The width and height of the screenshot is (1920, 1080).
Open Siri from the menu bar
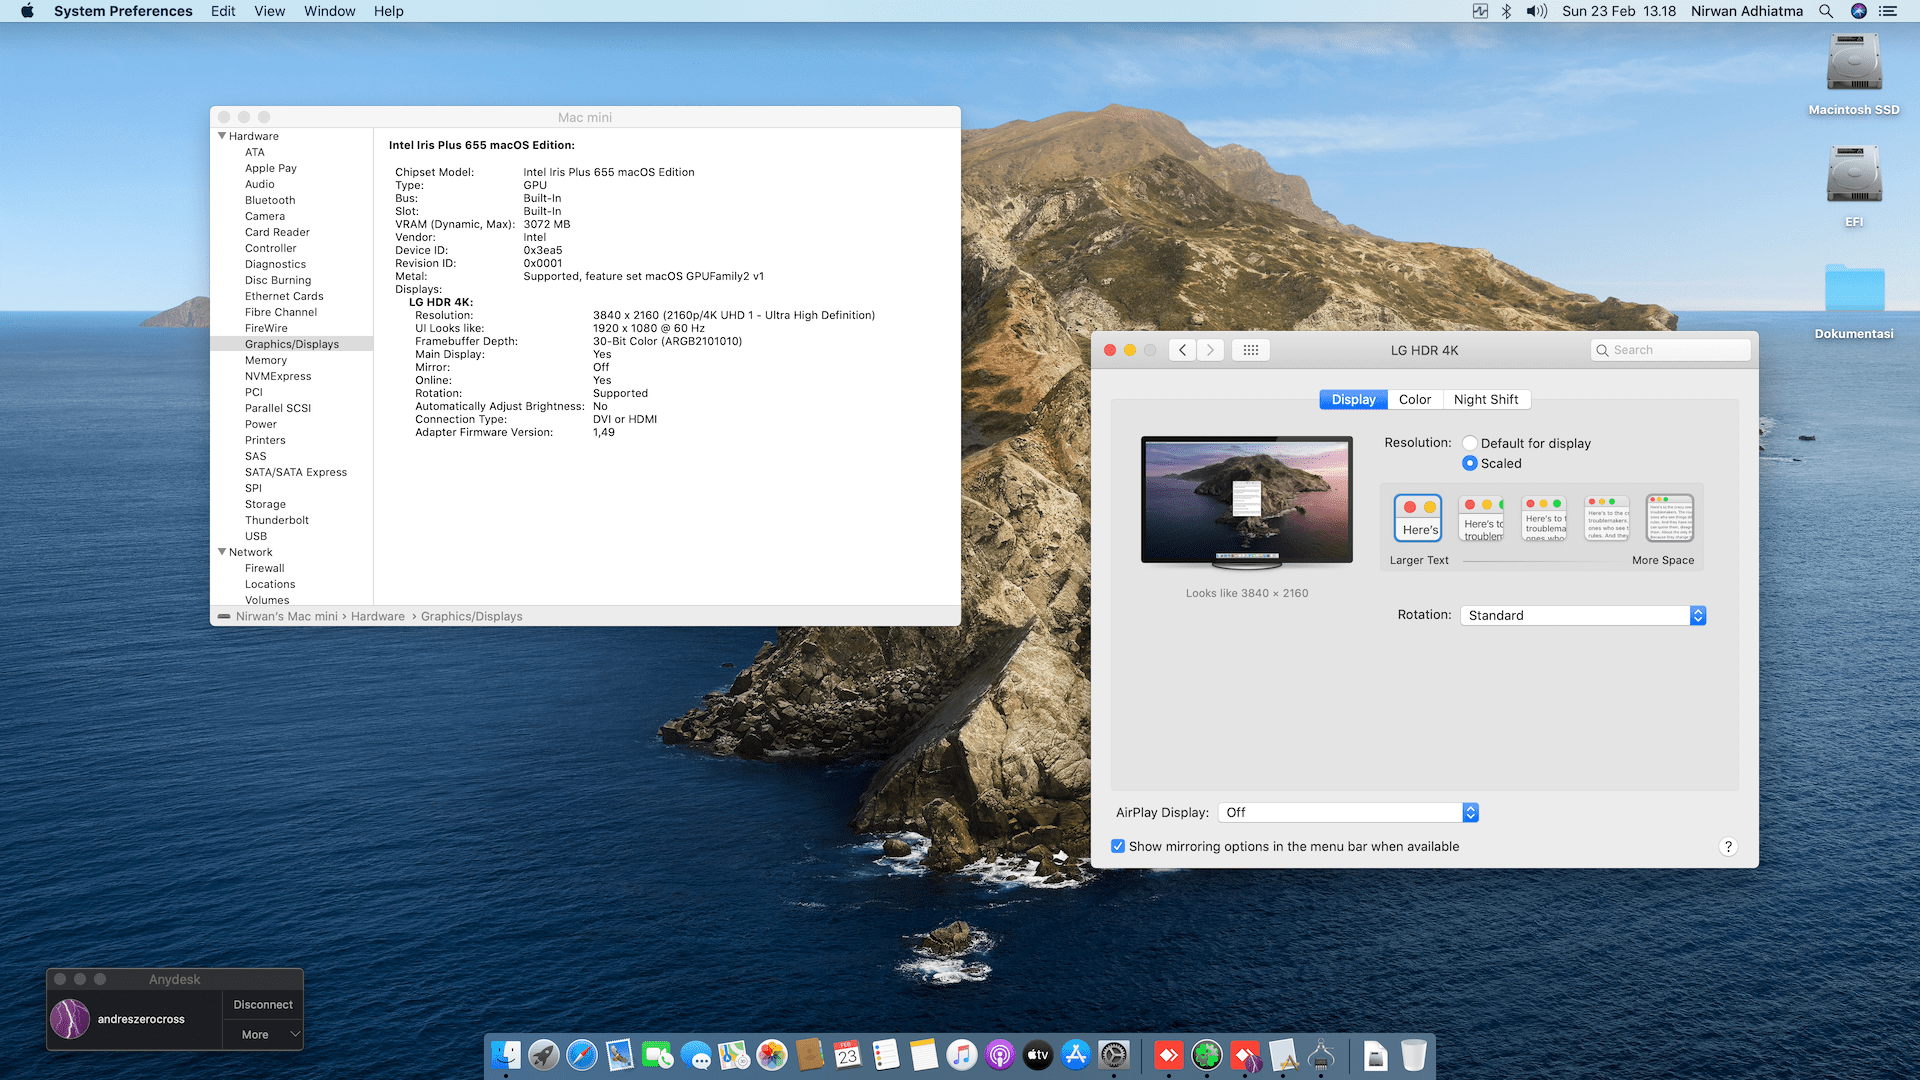coord(1859,11)
